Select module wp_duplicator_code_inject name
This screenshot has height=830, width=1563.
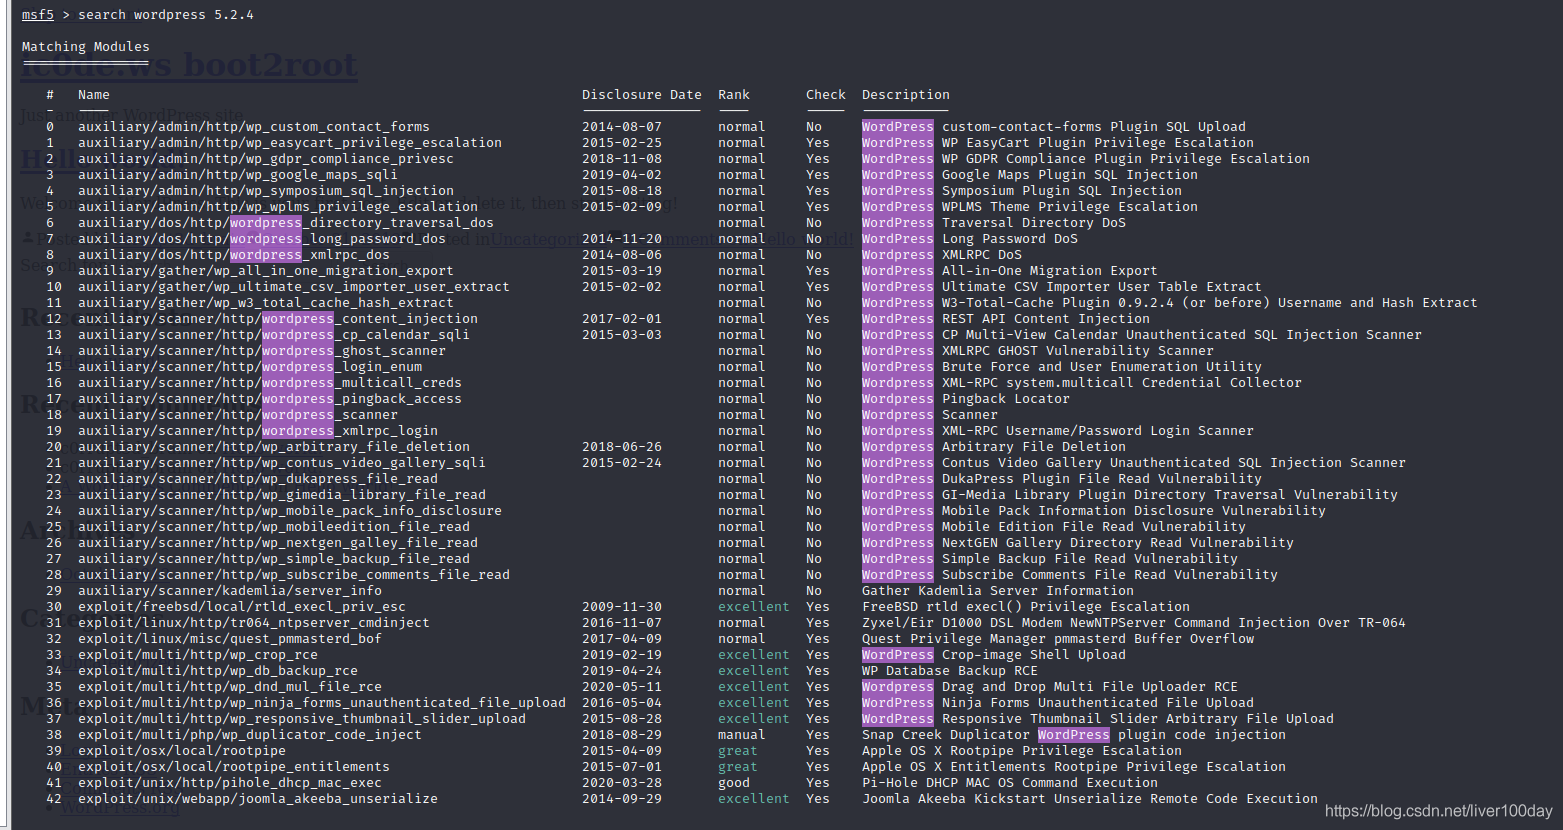(x=250, y=735)
